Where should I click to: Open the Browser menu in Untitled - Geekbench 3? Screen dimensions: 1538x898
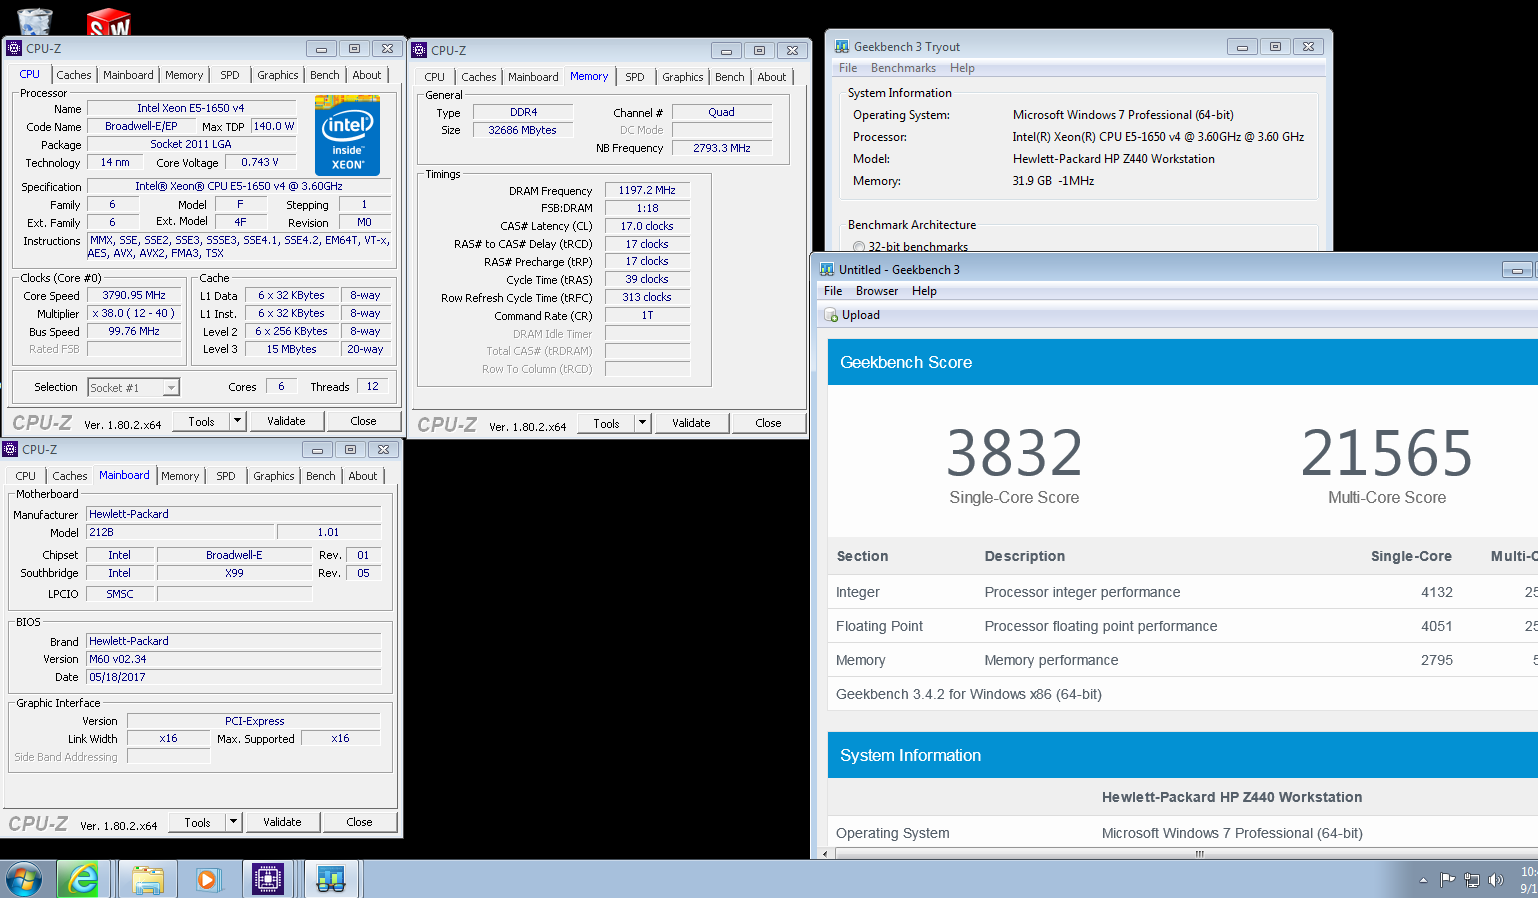pyautogui.click(x=877, y=291)
